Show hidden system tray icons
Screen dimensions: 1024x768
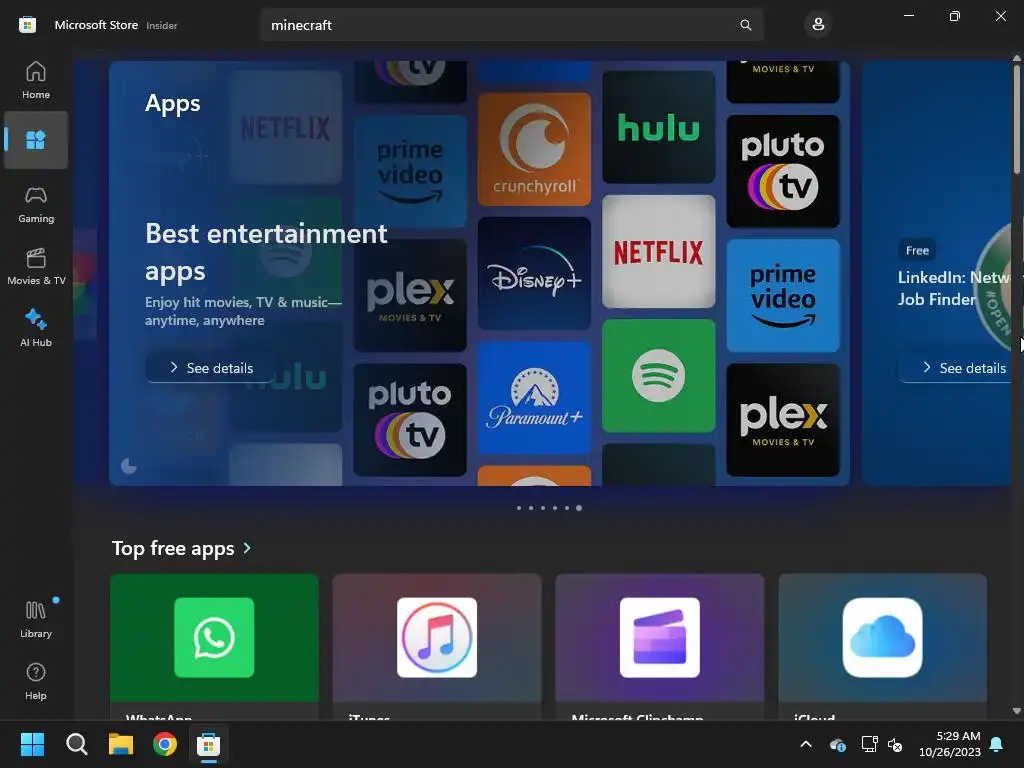tap(806, 744)
